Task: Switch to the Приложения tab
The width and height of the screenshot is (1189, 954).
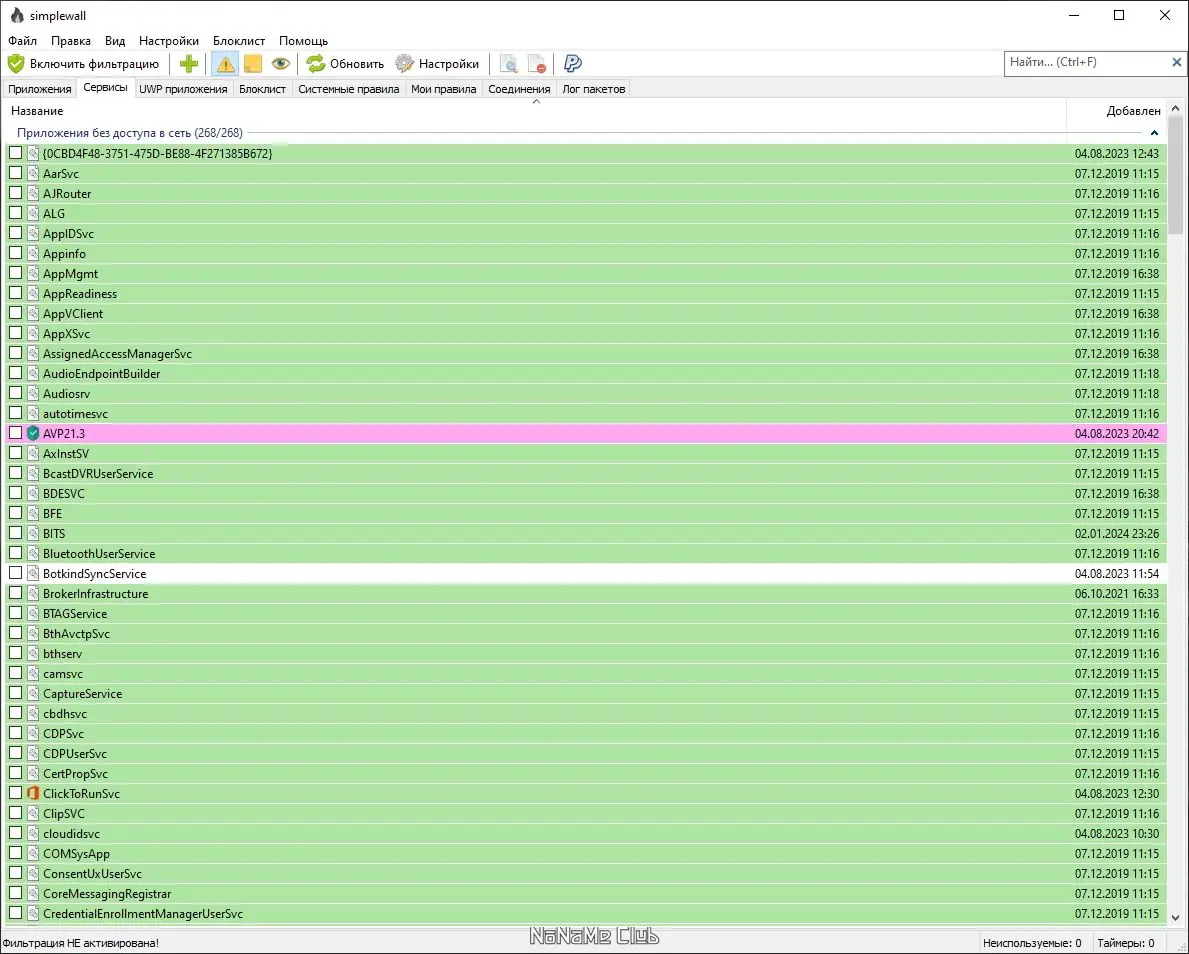Action: [39, 89]
